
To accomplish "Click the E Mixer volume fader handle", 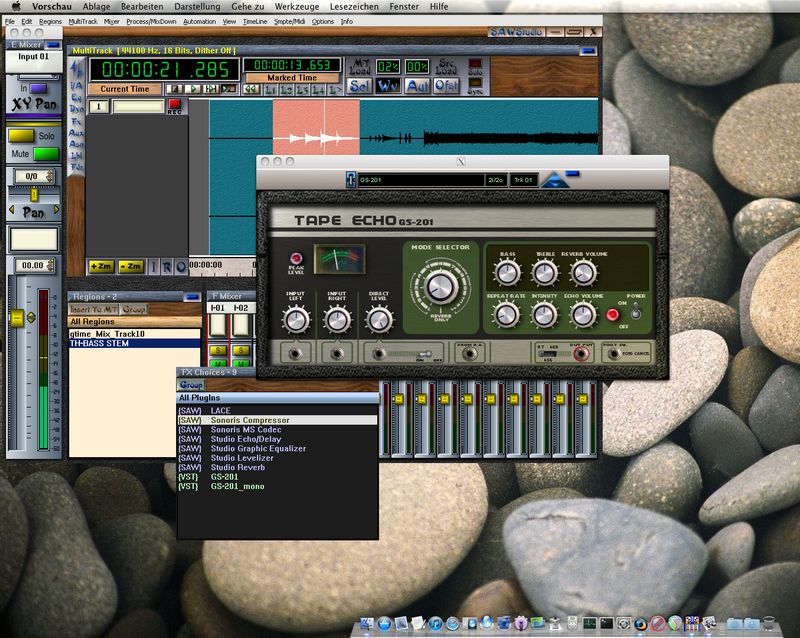I will [17, 318].
